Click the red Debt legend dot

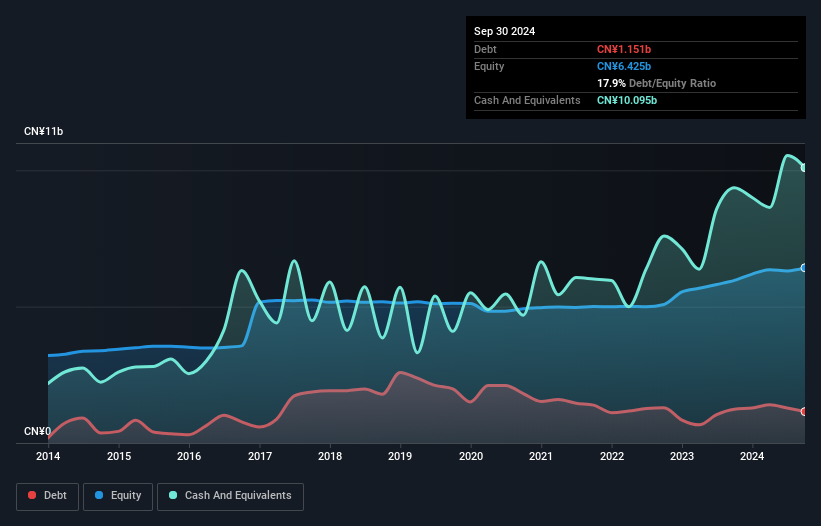pos(32,495)
